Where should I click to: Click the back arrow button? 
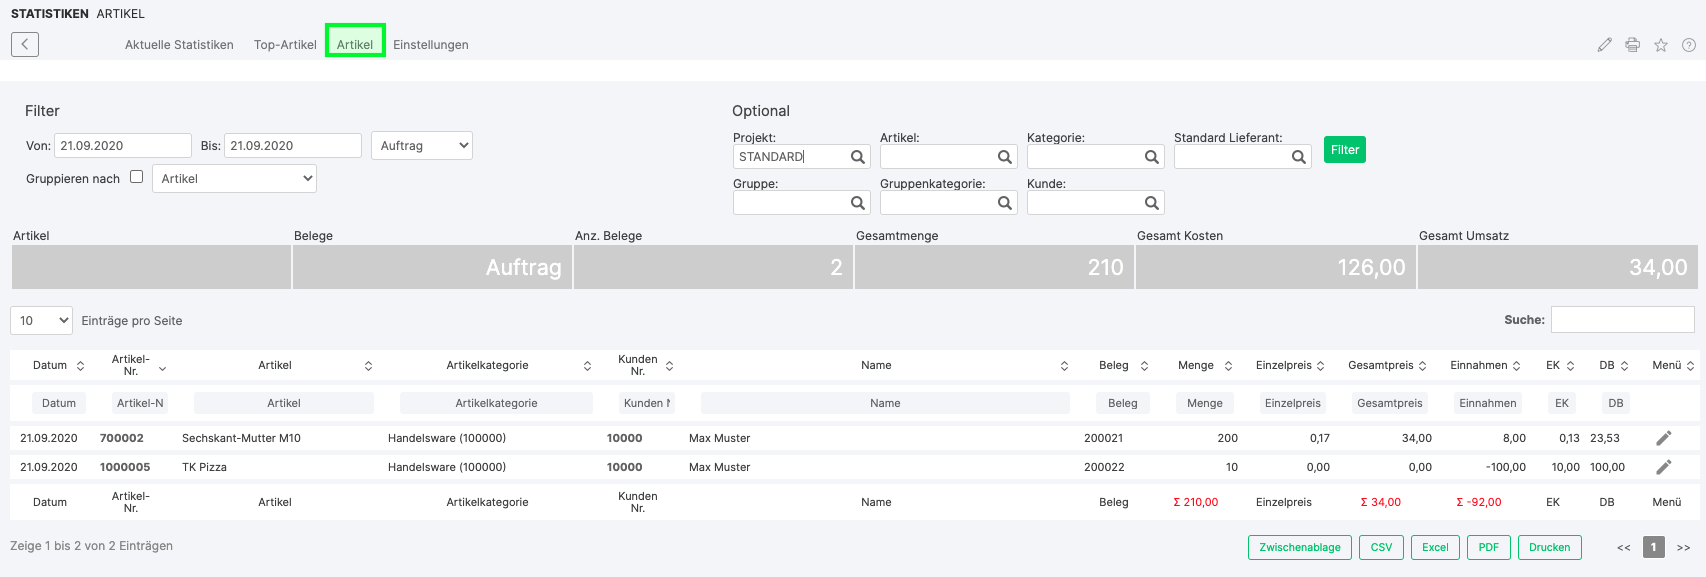25,44
